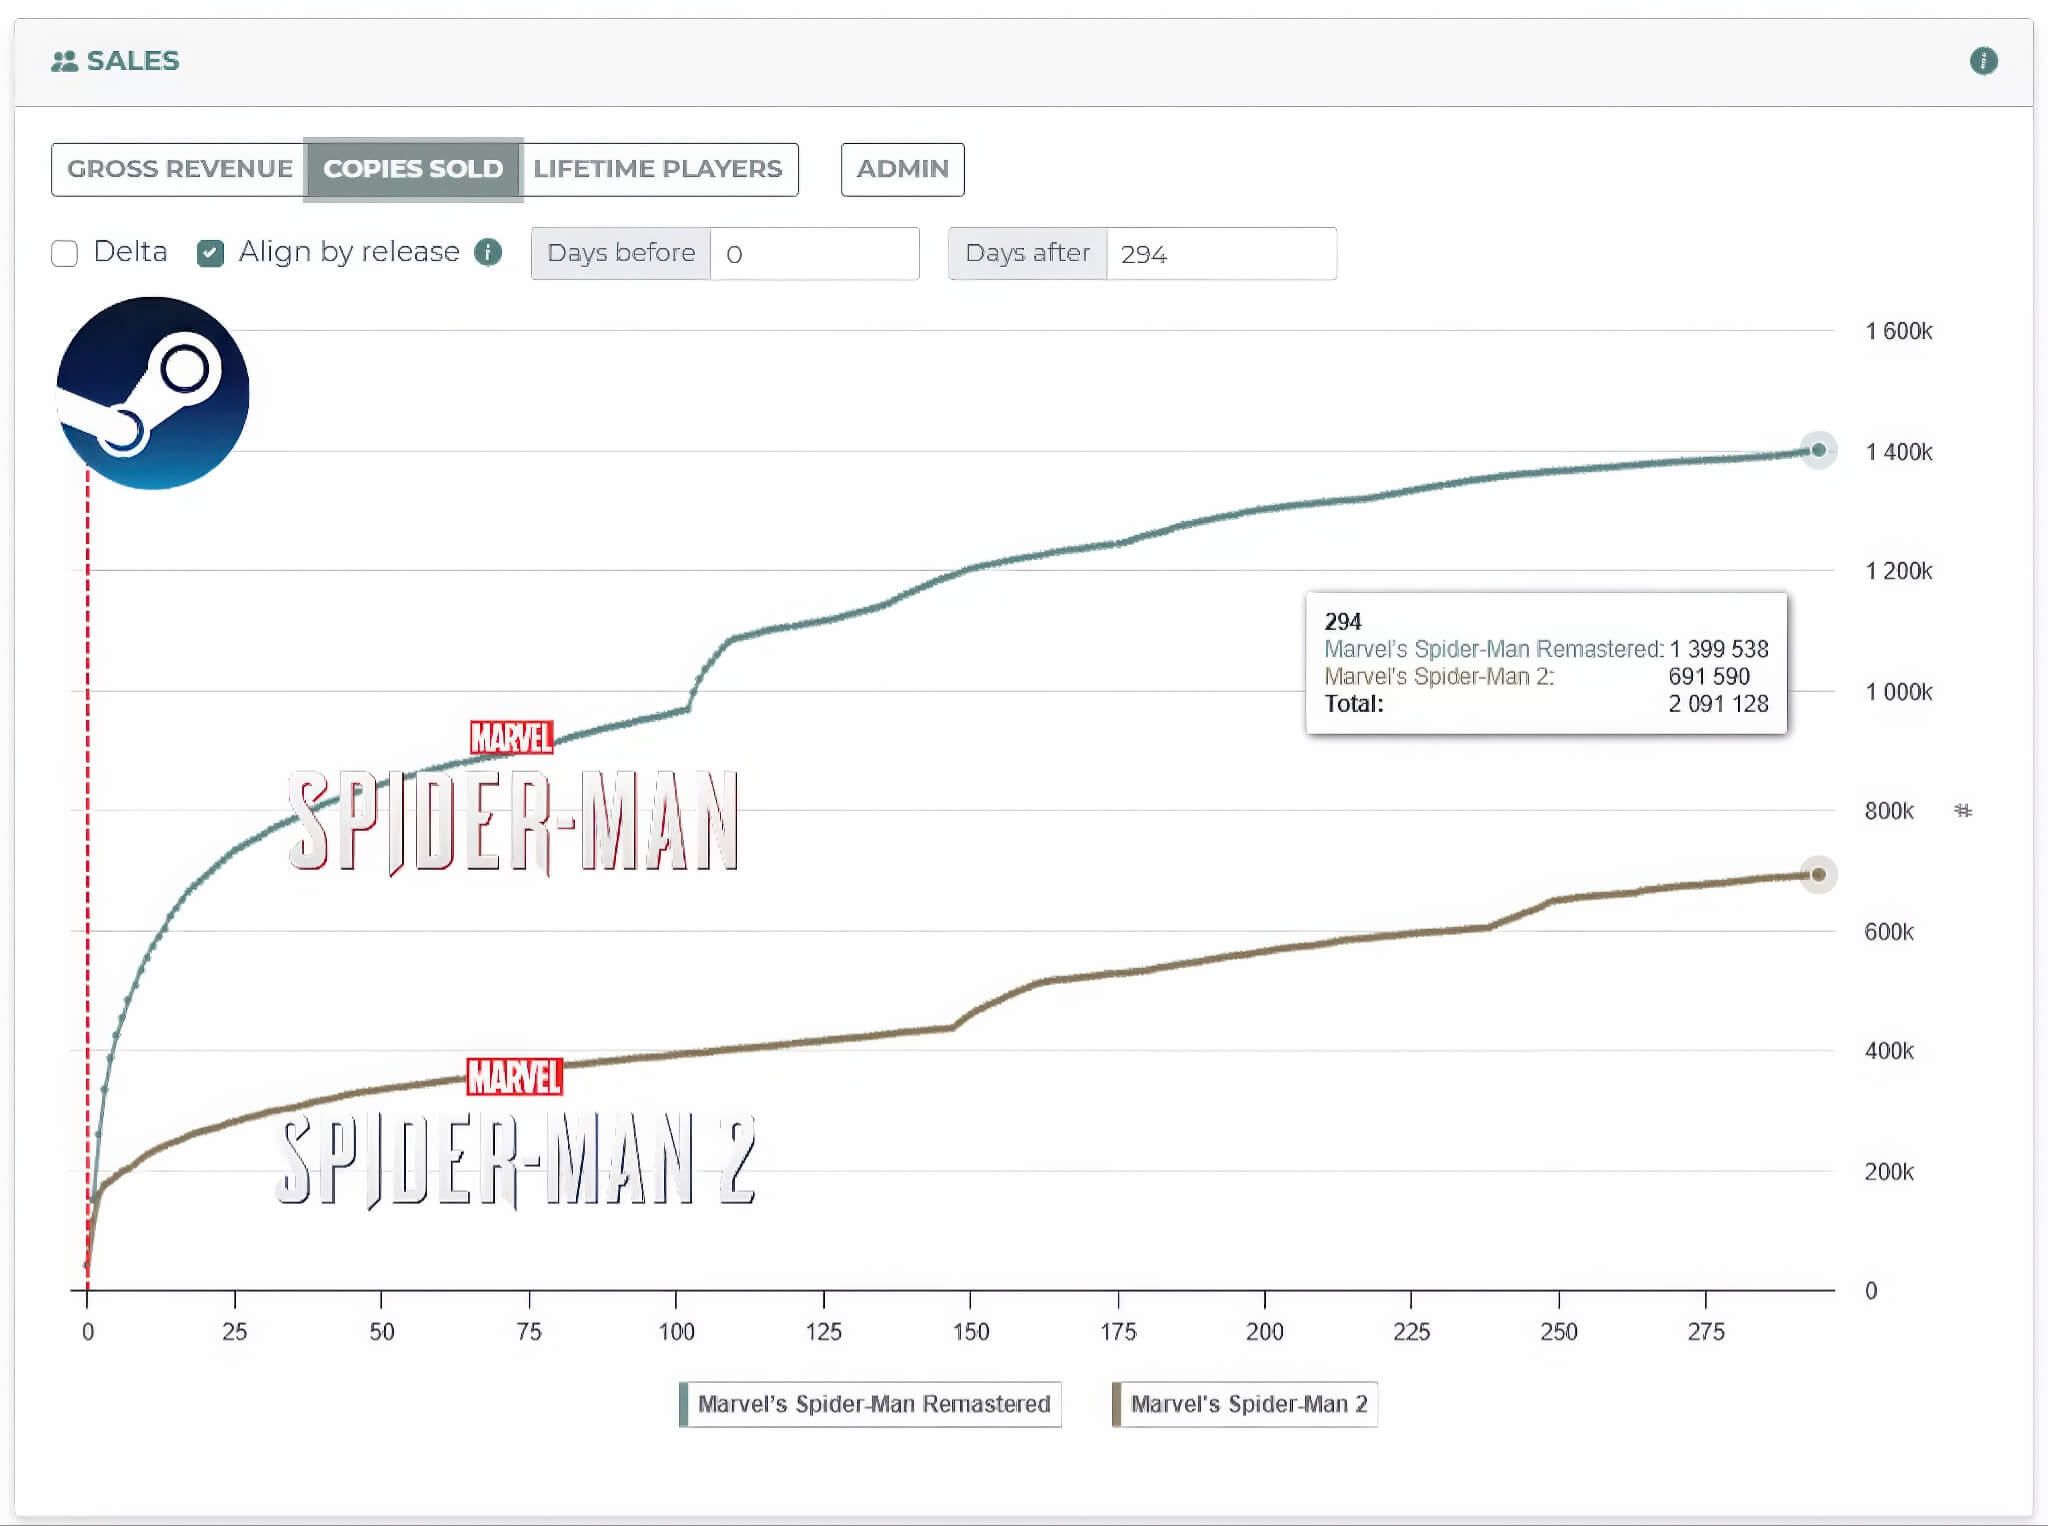Click the Sales people icon

point(64,61)
